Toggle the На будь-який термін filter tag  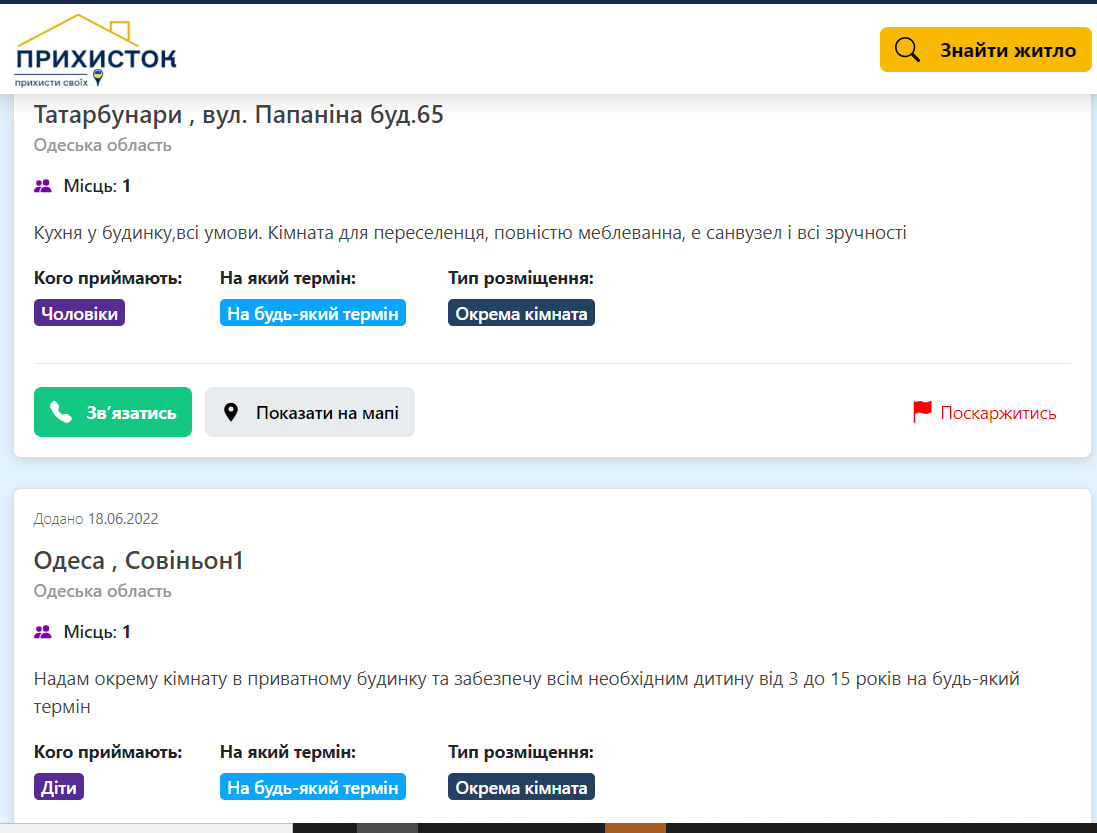pos(312,312)
